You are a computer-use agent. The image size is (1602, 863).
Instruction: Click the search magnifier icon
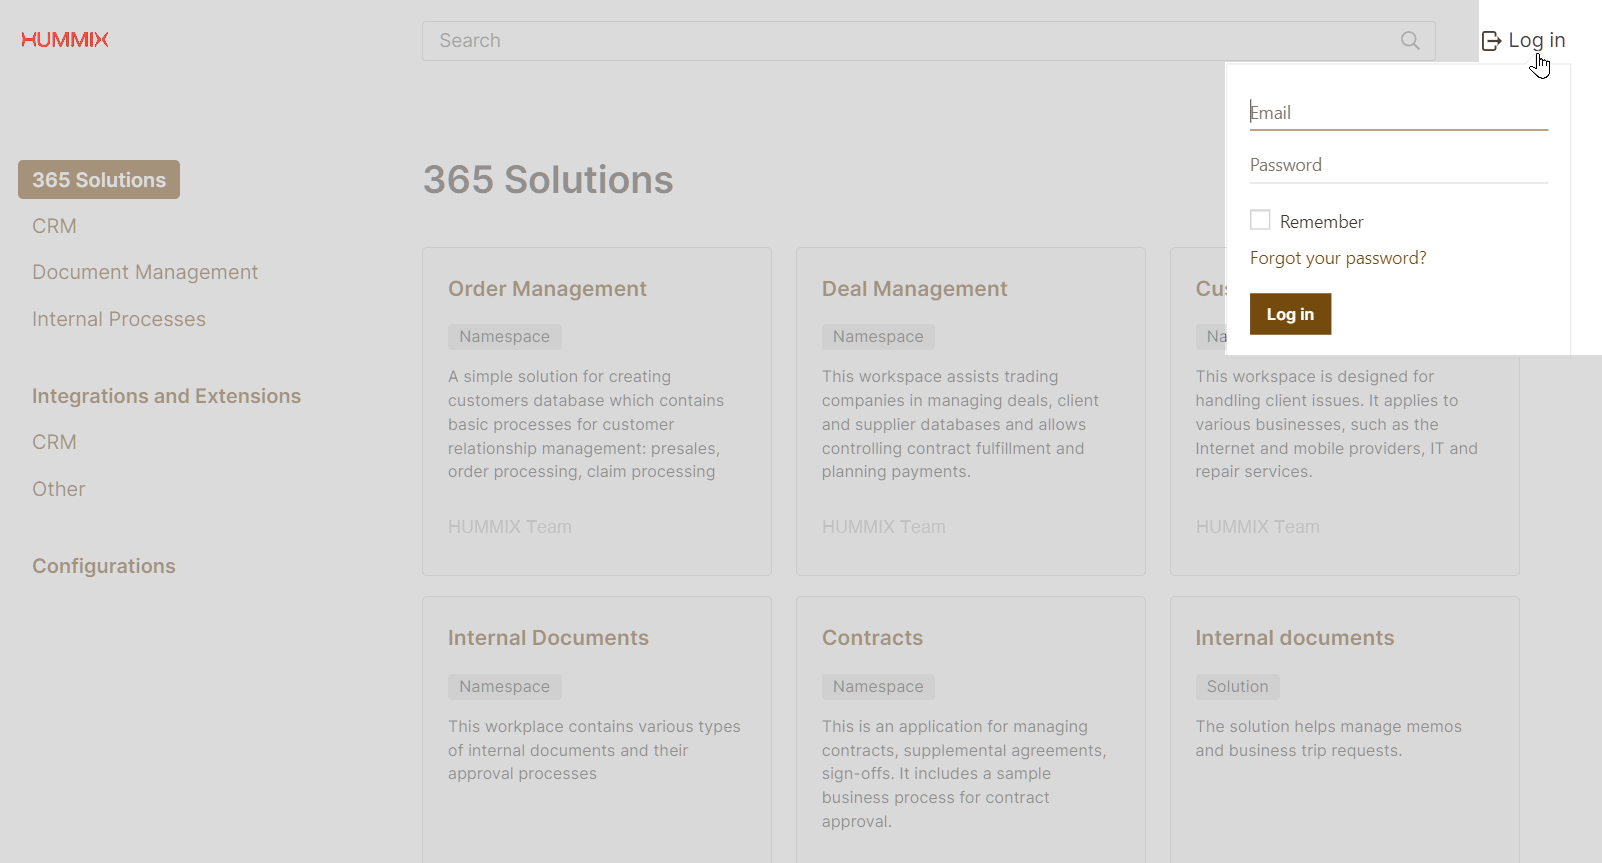1410,41
